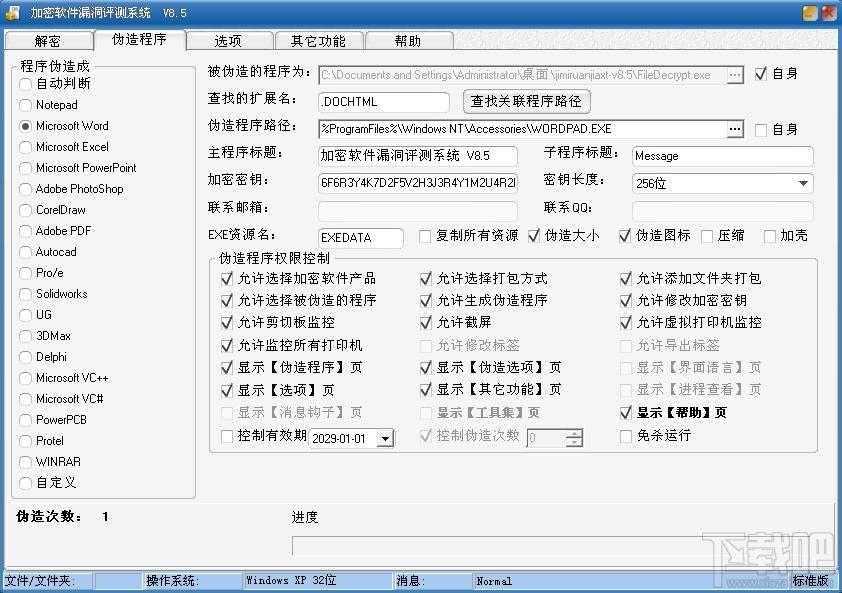Browse for the program being forged (top …)

(735, 75)
